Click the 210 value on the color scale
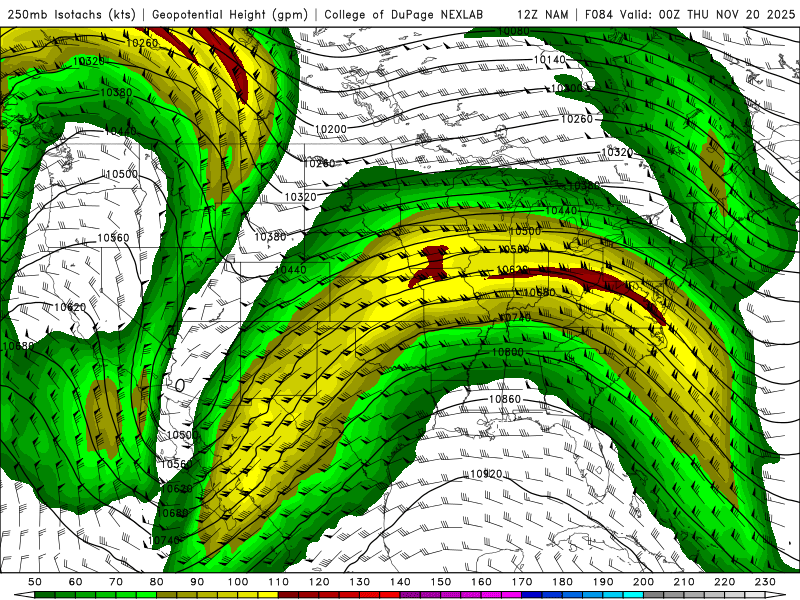The image size is (800, 600). pyautogui.click(x=684, y=582)
